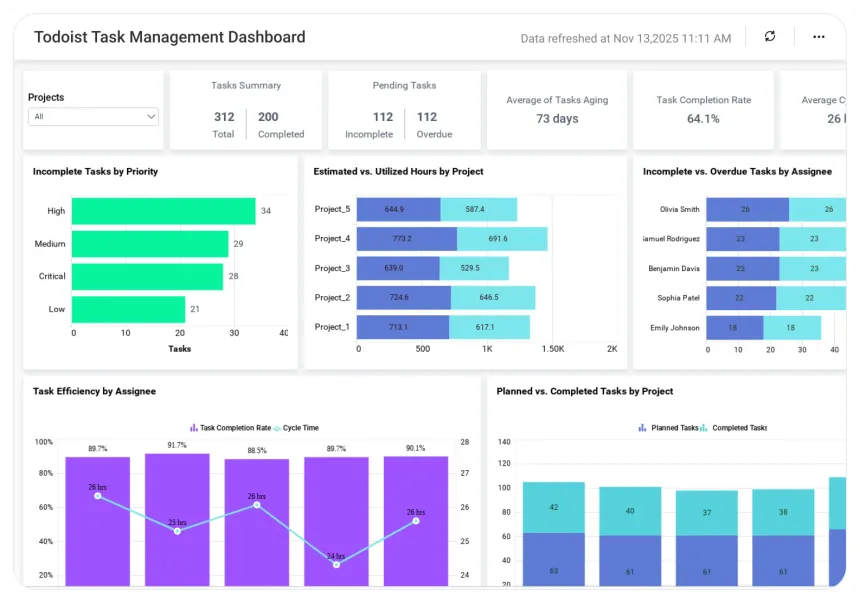The image size is (860, 603).
Task: Click Project_4 estimated hours bar 773.2
Action: [x=406, y=239]
